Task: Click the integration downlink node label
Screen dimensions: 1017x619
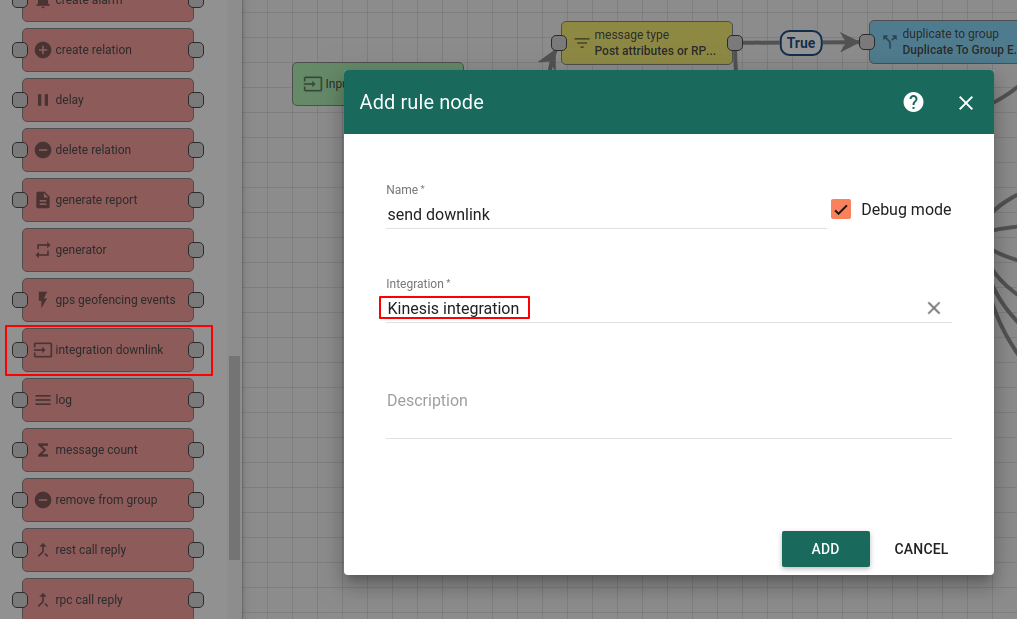Action: 109,350
